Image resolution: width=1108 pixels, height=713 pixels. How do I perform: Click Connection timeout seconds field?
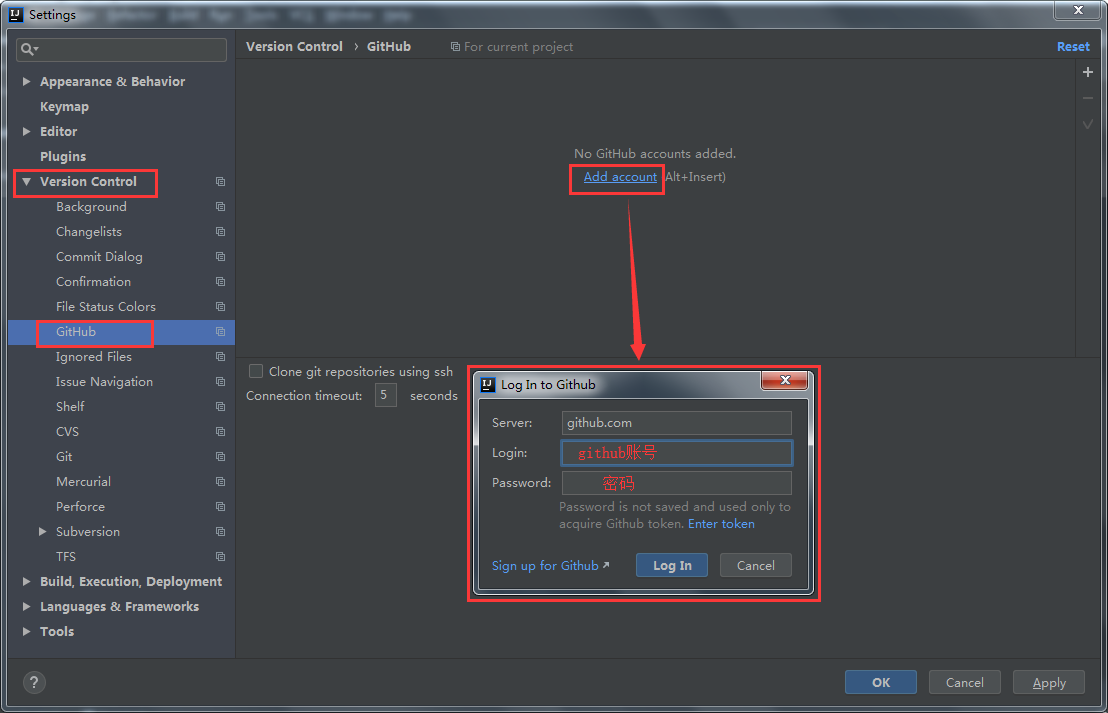click(x=385, y=395)
